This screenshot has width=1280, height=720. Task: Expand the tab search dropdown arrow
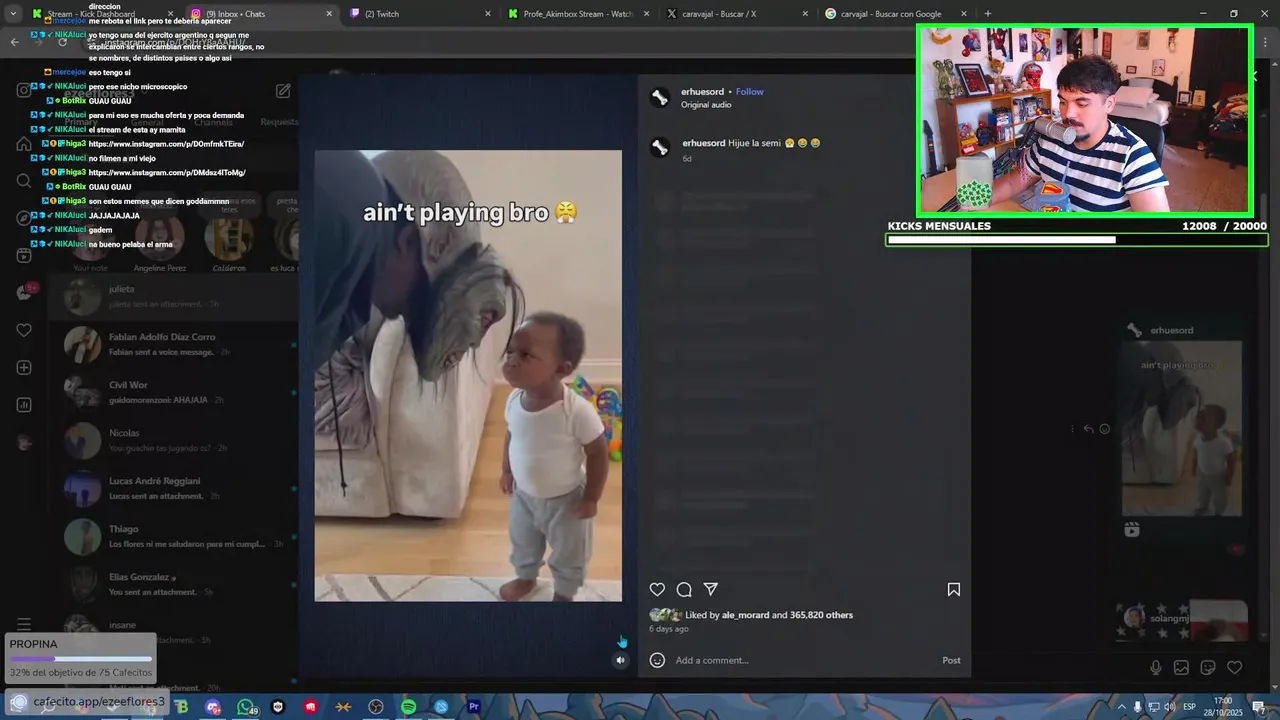point(13,14)
